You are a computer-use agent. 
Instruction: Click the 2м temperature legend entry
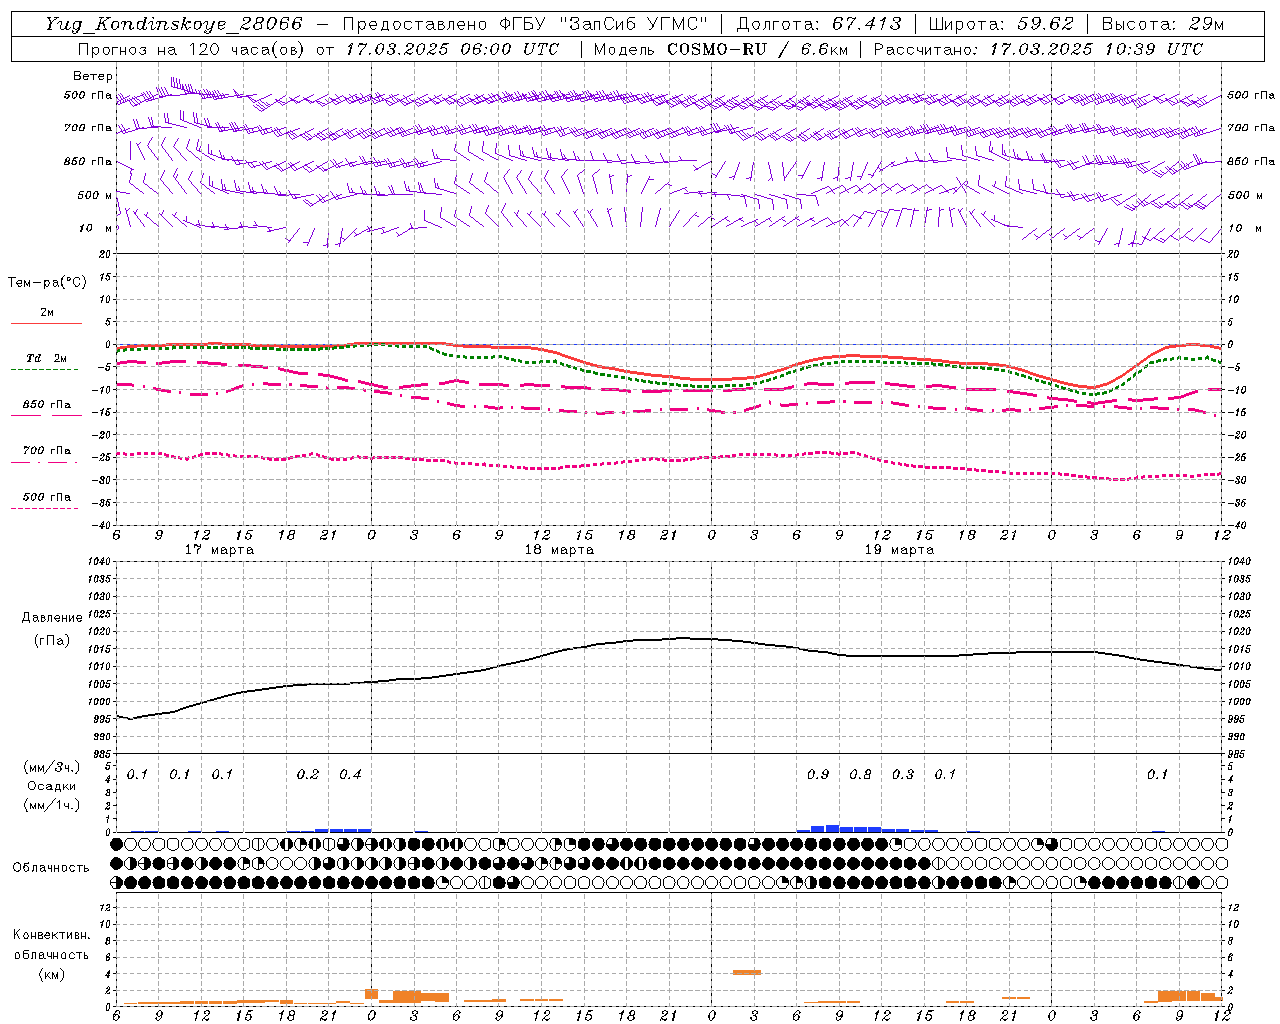[47, 312]
